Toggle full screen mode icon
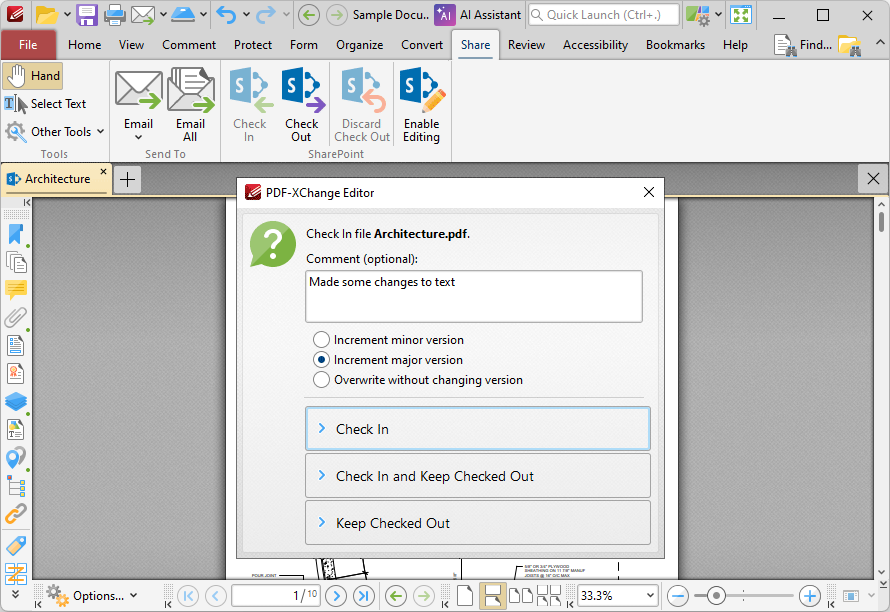 (x=741, y=15)
